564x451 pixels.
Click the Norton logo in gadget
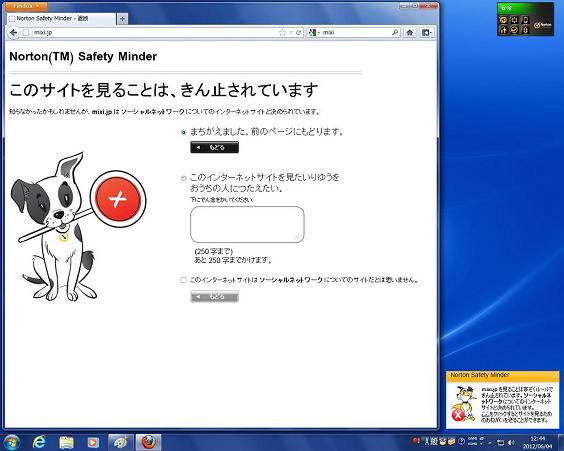click(x=543, y=25)
